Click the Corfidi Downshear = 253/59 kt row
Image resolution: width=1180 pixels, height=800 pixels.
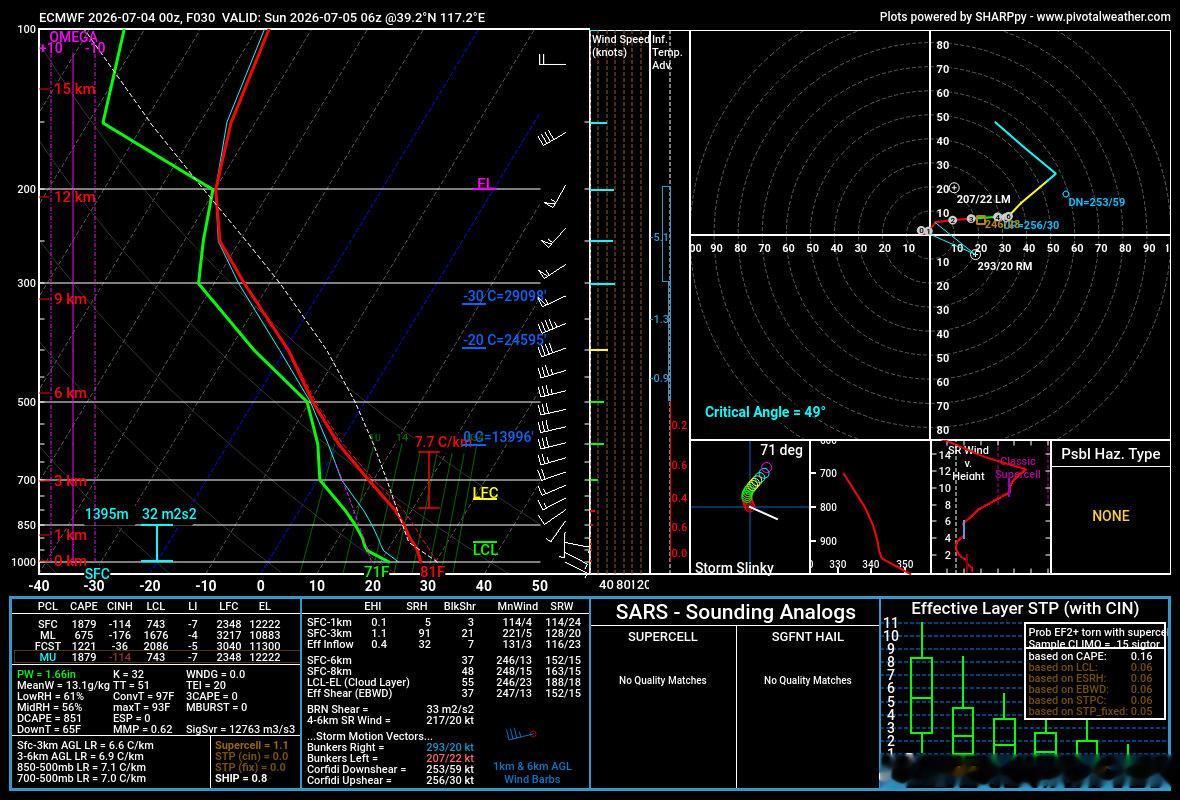pos(391,769)
